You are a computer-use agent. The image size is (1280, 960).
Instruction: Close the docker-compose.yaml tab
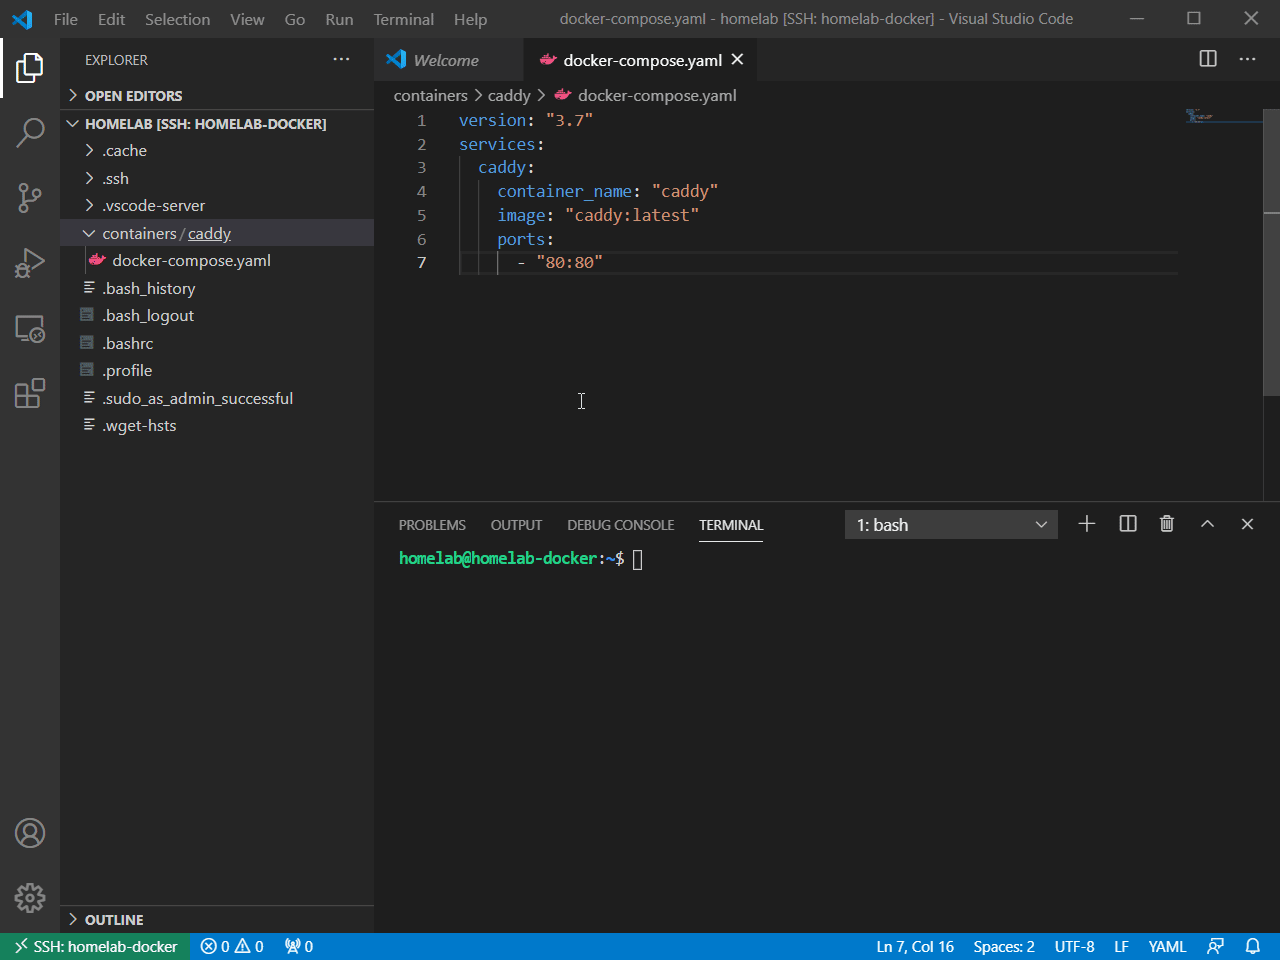point(737,60)
